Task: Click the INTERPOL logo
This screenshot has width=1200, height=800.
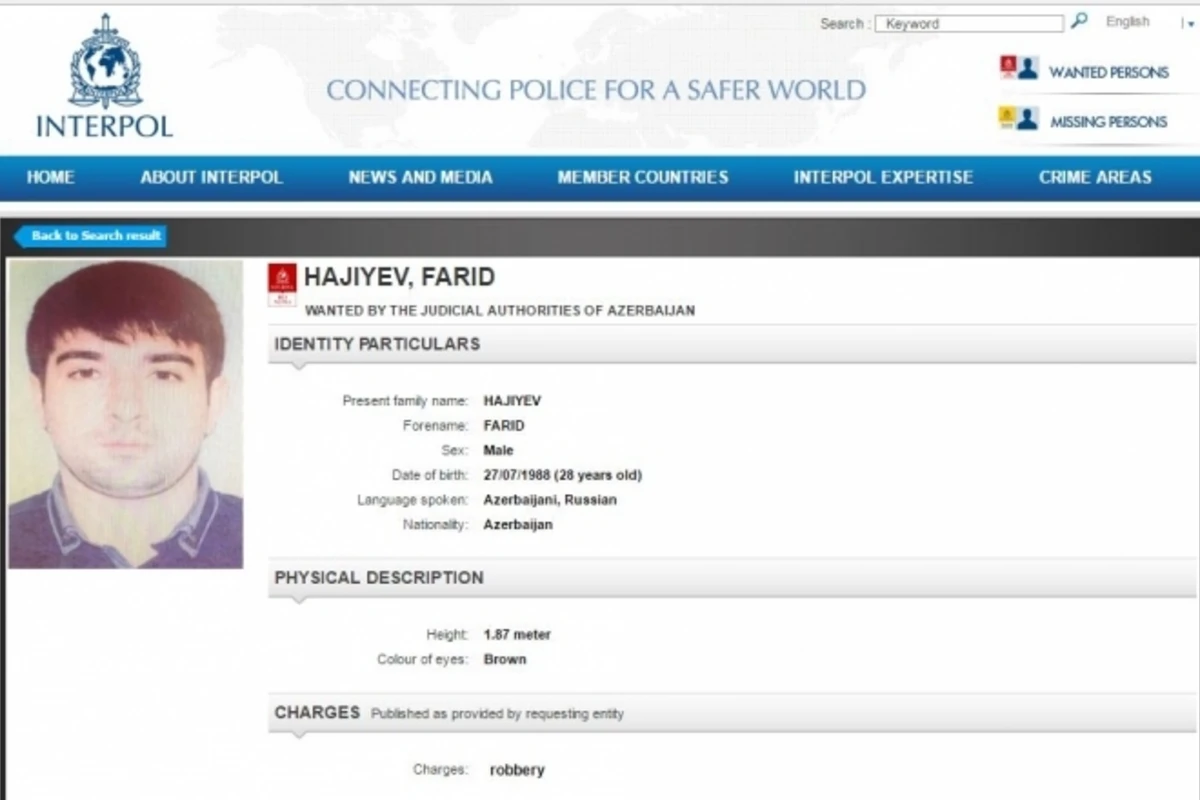Action: (x=105, y=77)
